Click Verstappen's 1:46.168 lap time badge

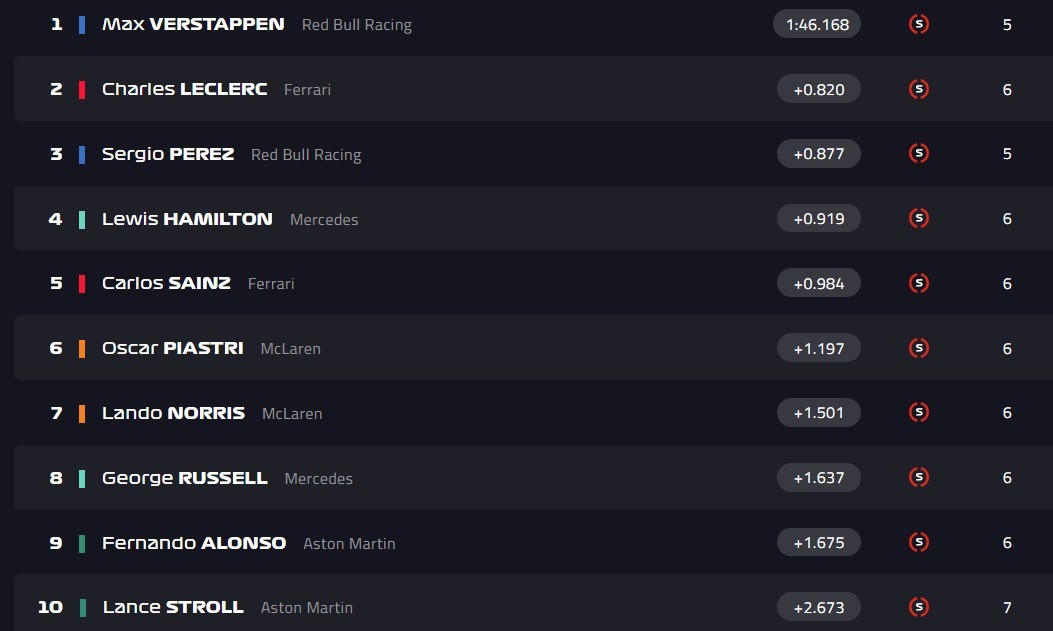click(817, 24)
